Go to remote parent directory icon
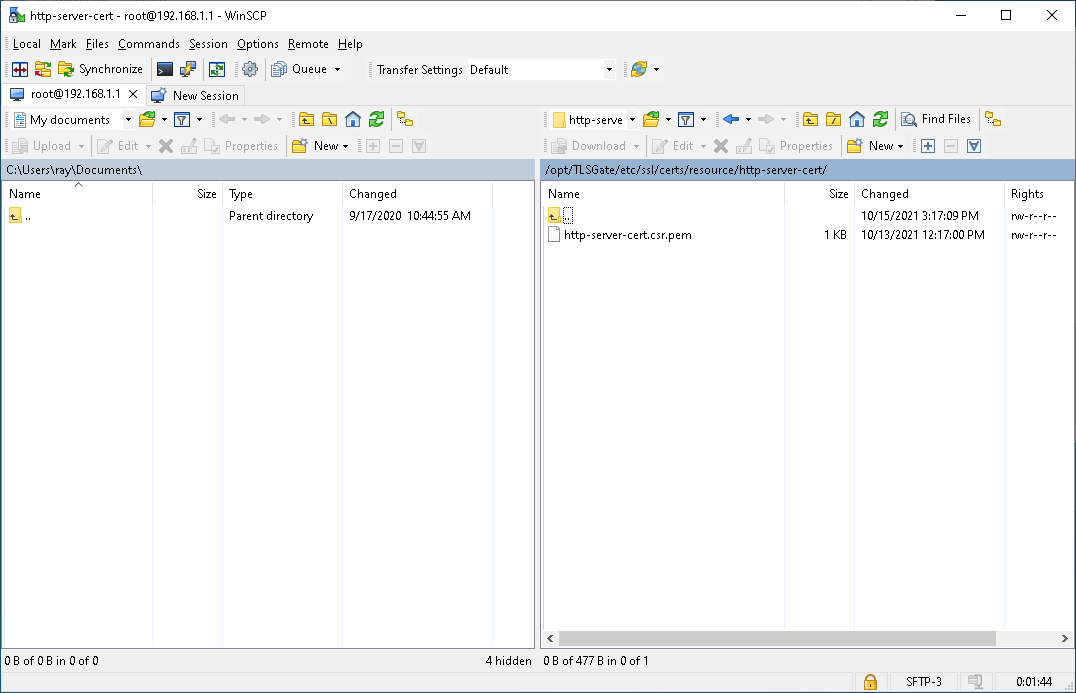This screenshot has height=693, width=1076. (x=810, y=119)
